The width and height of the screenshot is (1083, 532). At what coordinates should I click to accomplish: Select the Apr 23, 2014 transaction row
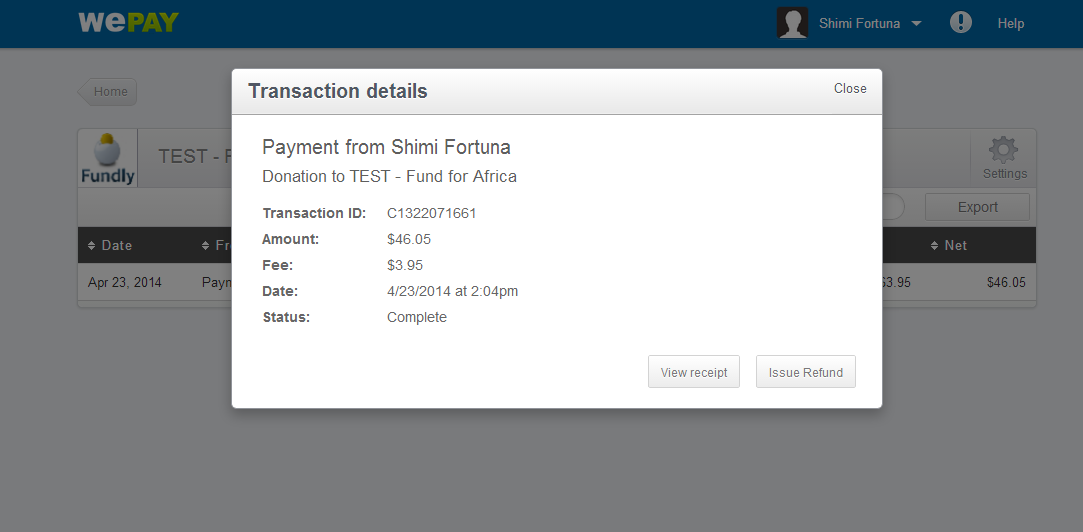[x=557, y=282]
